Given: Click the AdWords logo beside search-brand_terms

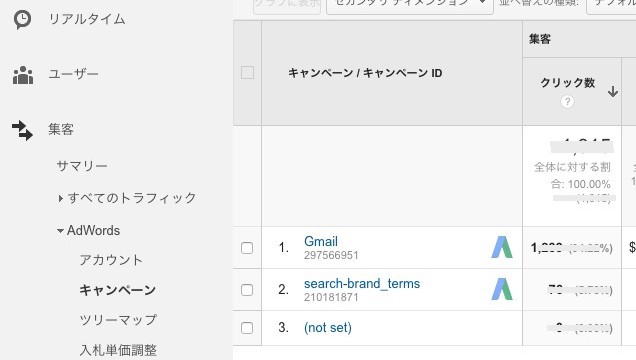Looking at the screenshot, I should pyautogui.click(x=502, y=289).
